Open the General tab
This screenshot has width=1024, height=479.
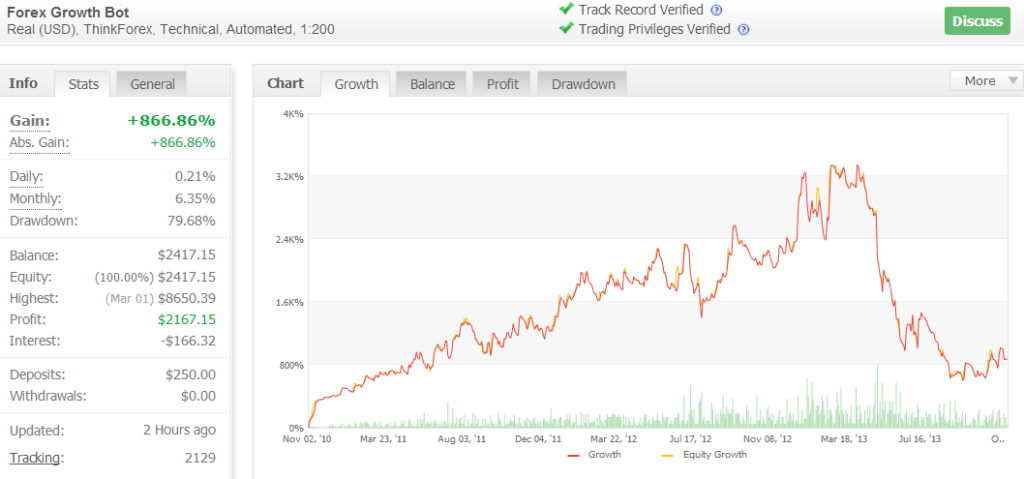point(152,84)
